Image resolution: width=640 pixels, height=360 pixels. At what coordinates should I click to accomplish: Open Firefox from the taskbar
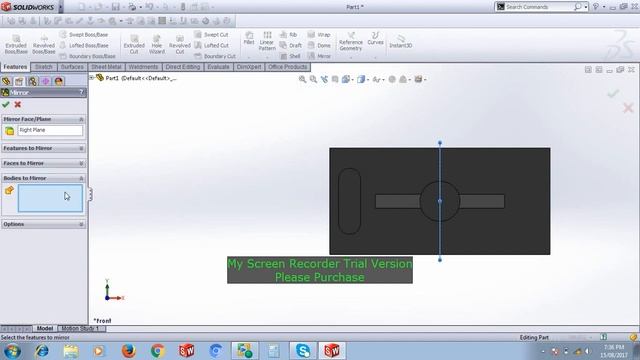tap(129, 351)
